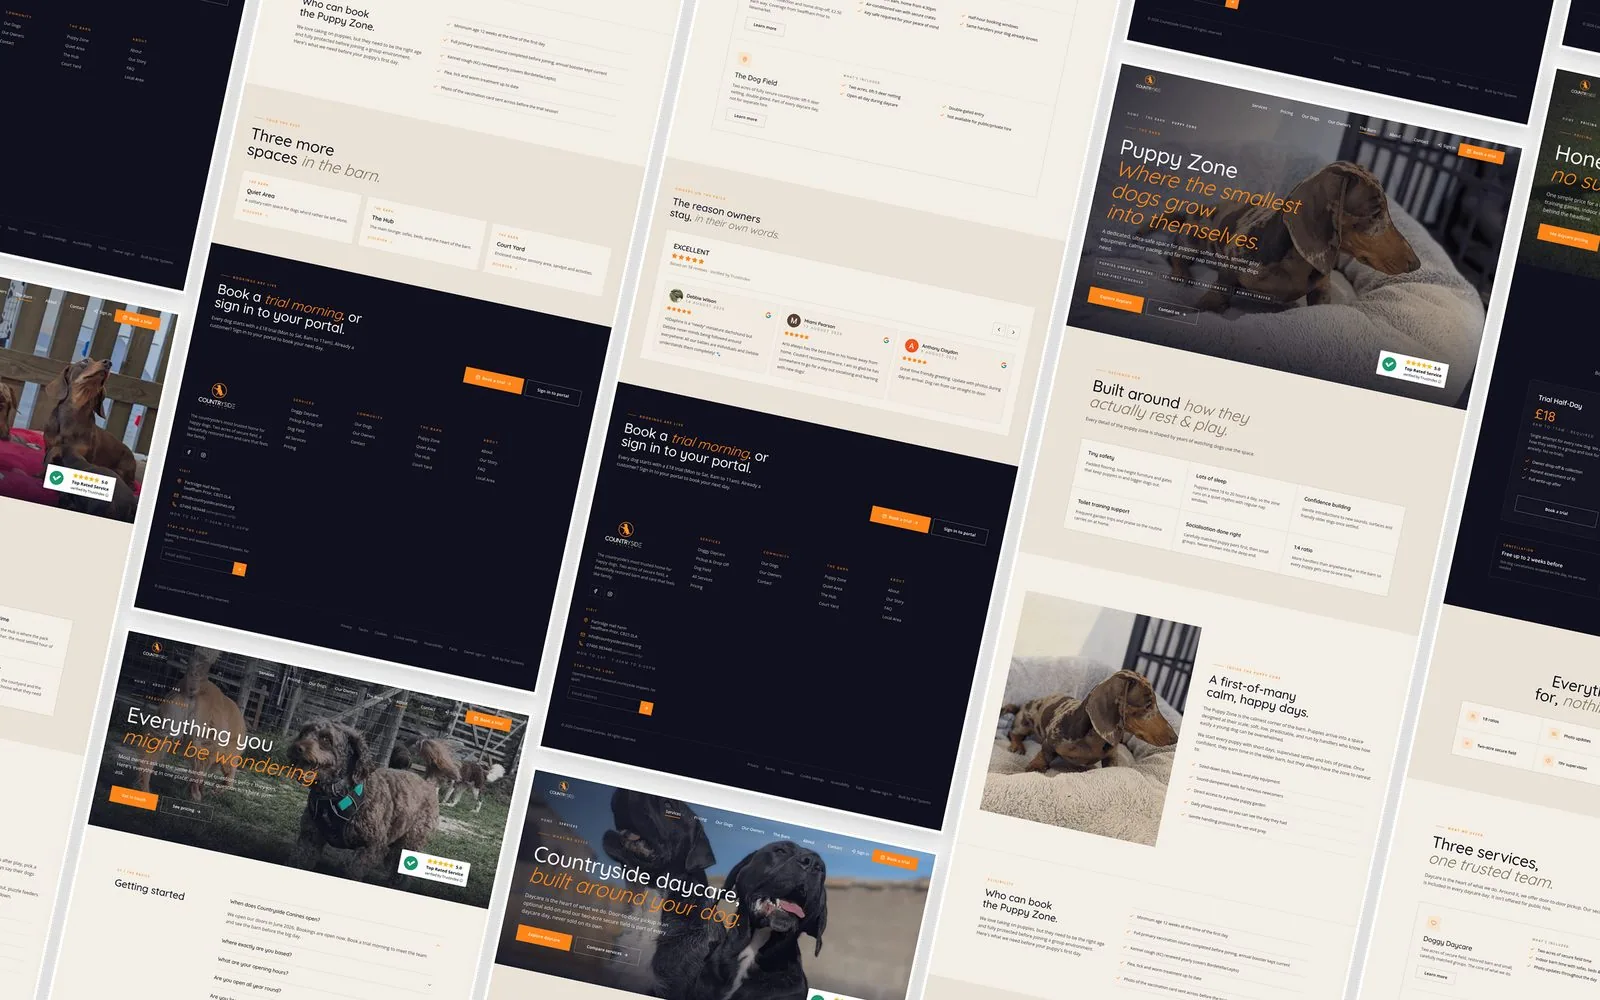
Task: Click Miami Pearson's M avatar
Action: [794, 320]
